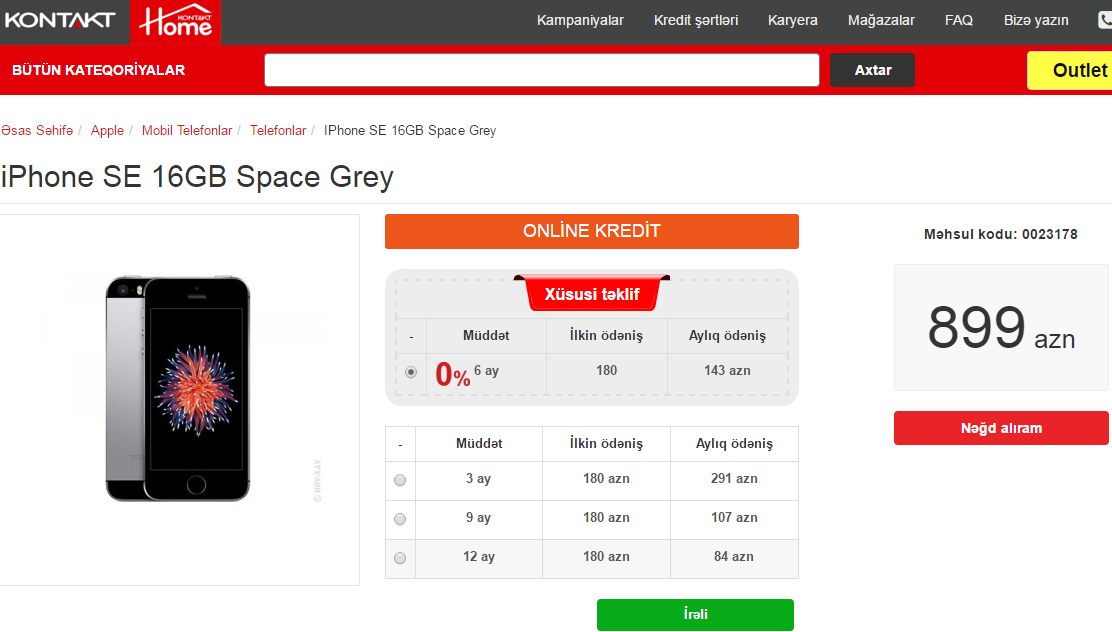Screen dimensions: 1112x632
Task: Open Mağazalar menu item
Action: tap(882, 21)
